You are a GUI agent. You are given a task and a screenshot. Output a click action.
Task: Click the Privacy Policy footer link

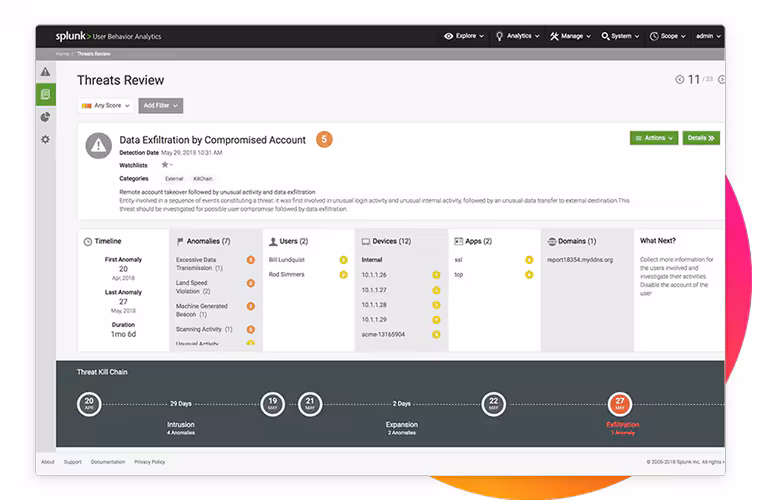[150, 462]
